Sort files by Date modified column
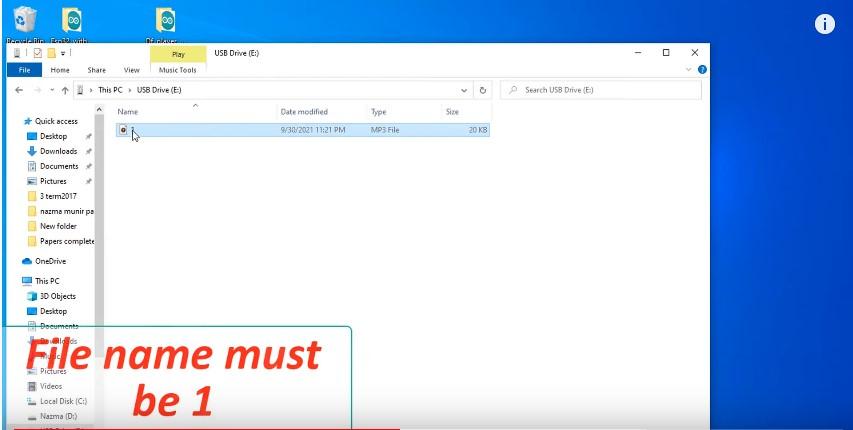This screenshot has height=430, width=853. (304, 112)
